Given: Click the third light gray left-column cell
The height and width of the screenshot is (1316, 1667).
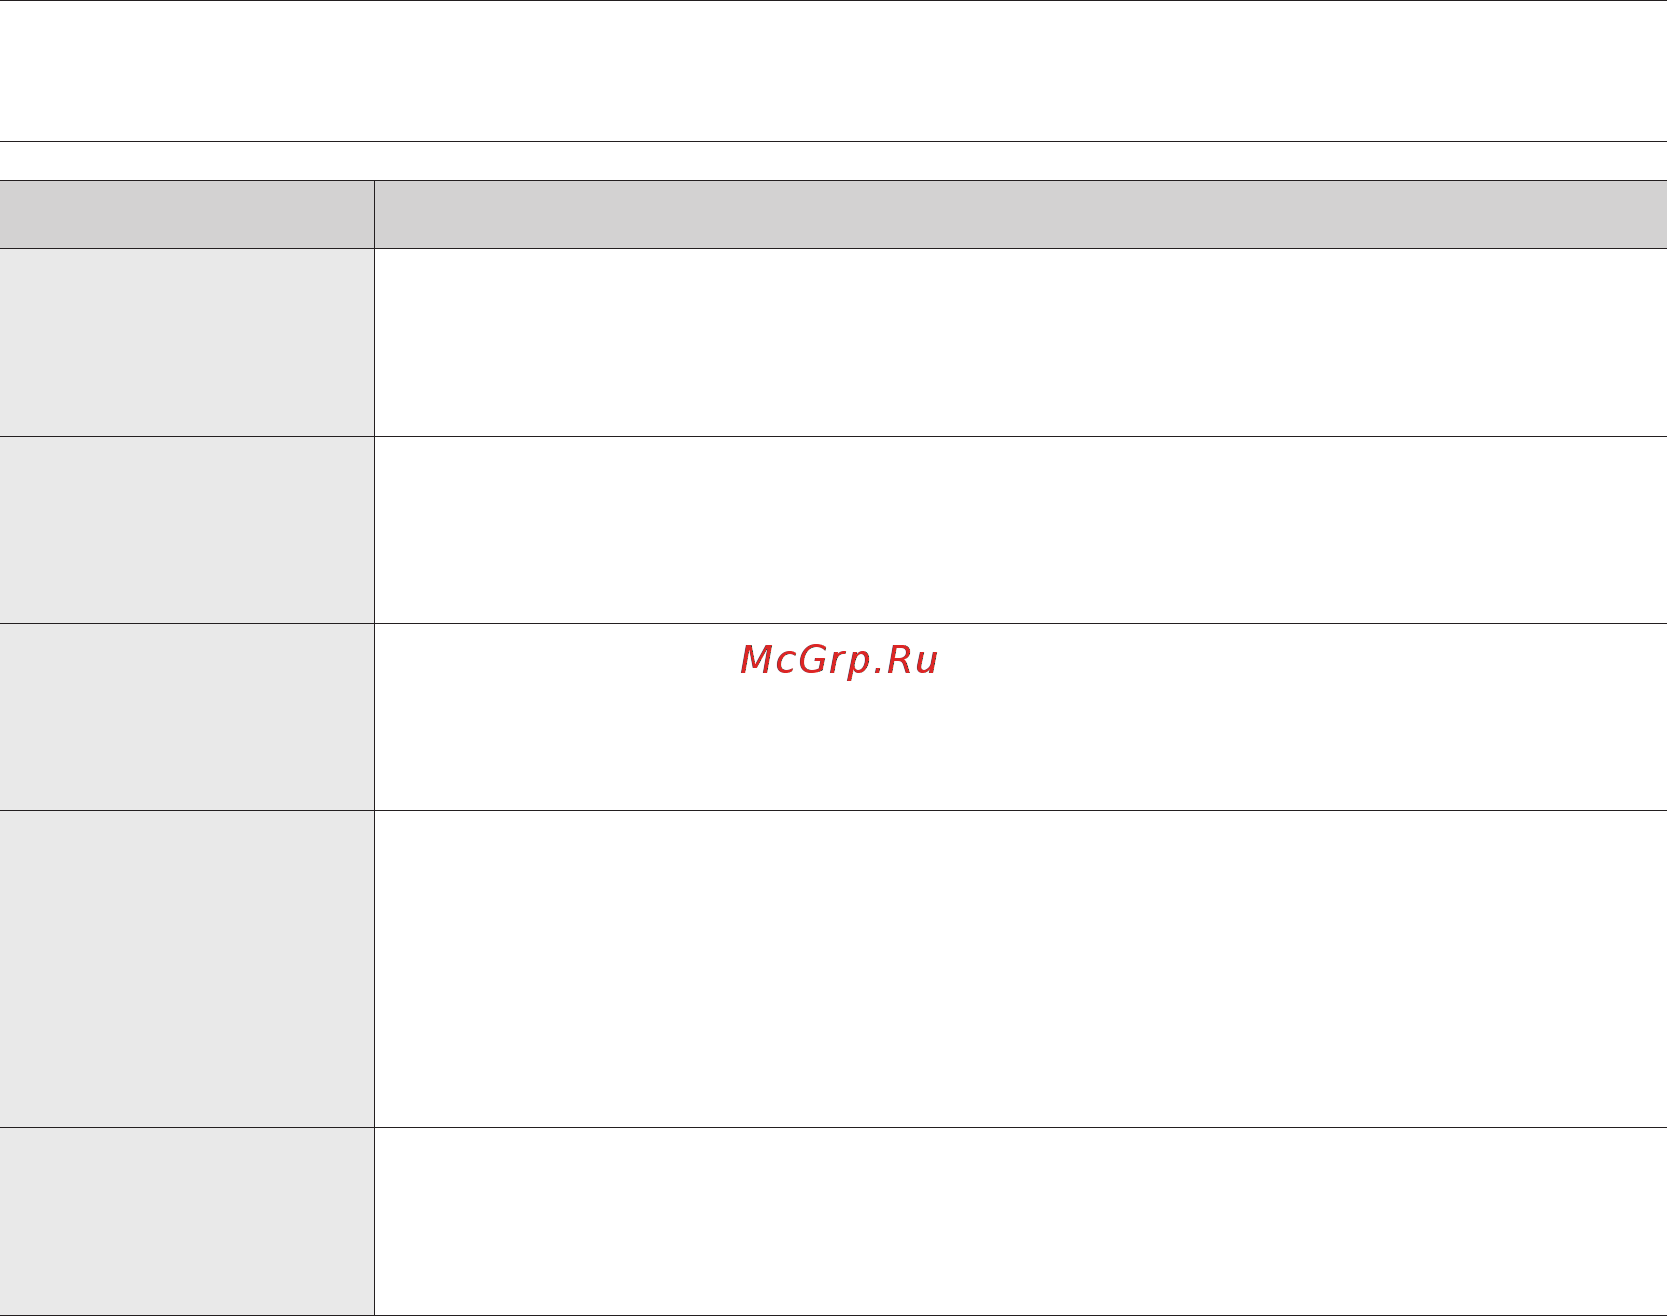Looking at the screenshot, I should click(187, 717).
